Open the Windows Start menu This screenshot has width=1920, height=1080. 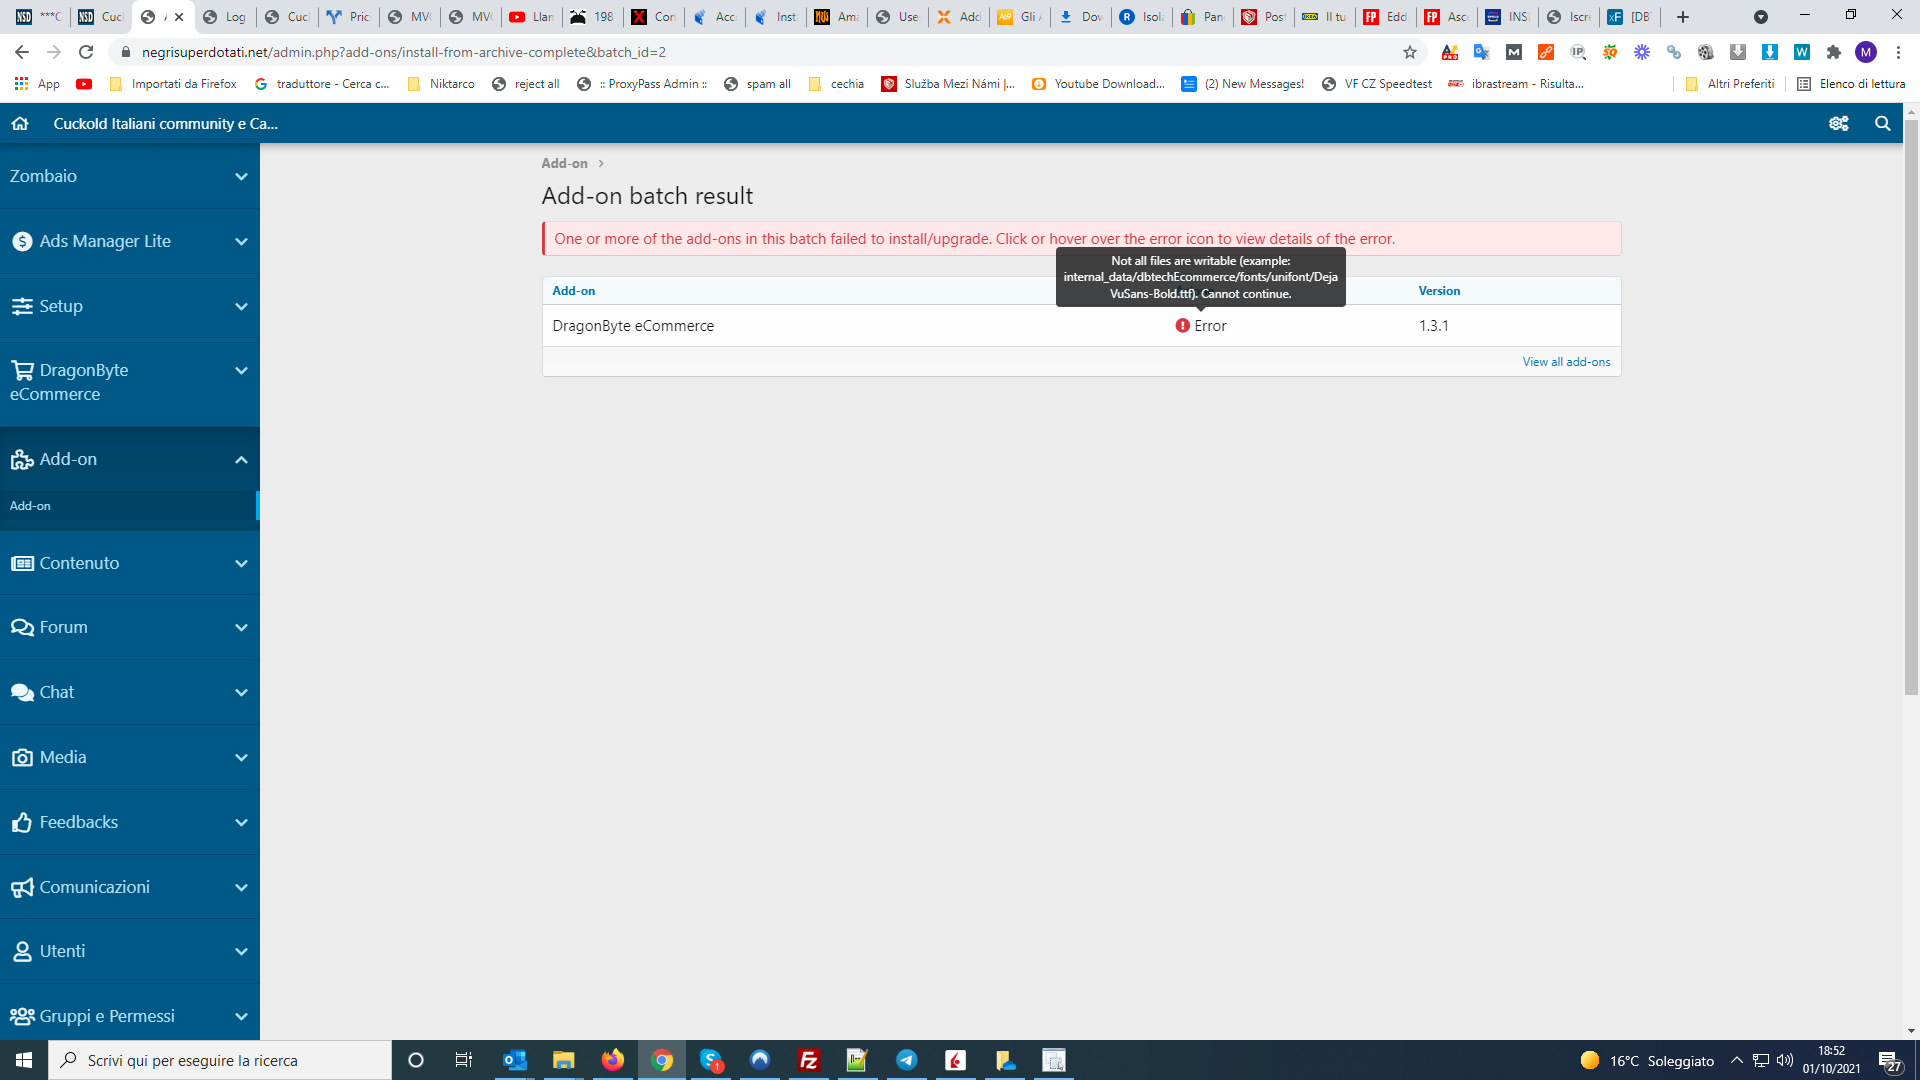(24, 1060)
